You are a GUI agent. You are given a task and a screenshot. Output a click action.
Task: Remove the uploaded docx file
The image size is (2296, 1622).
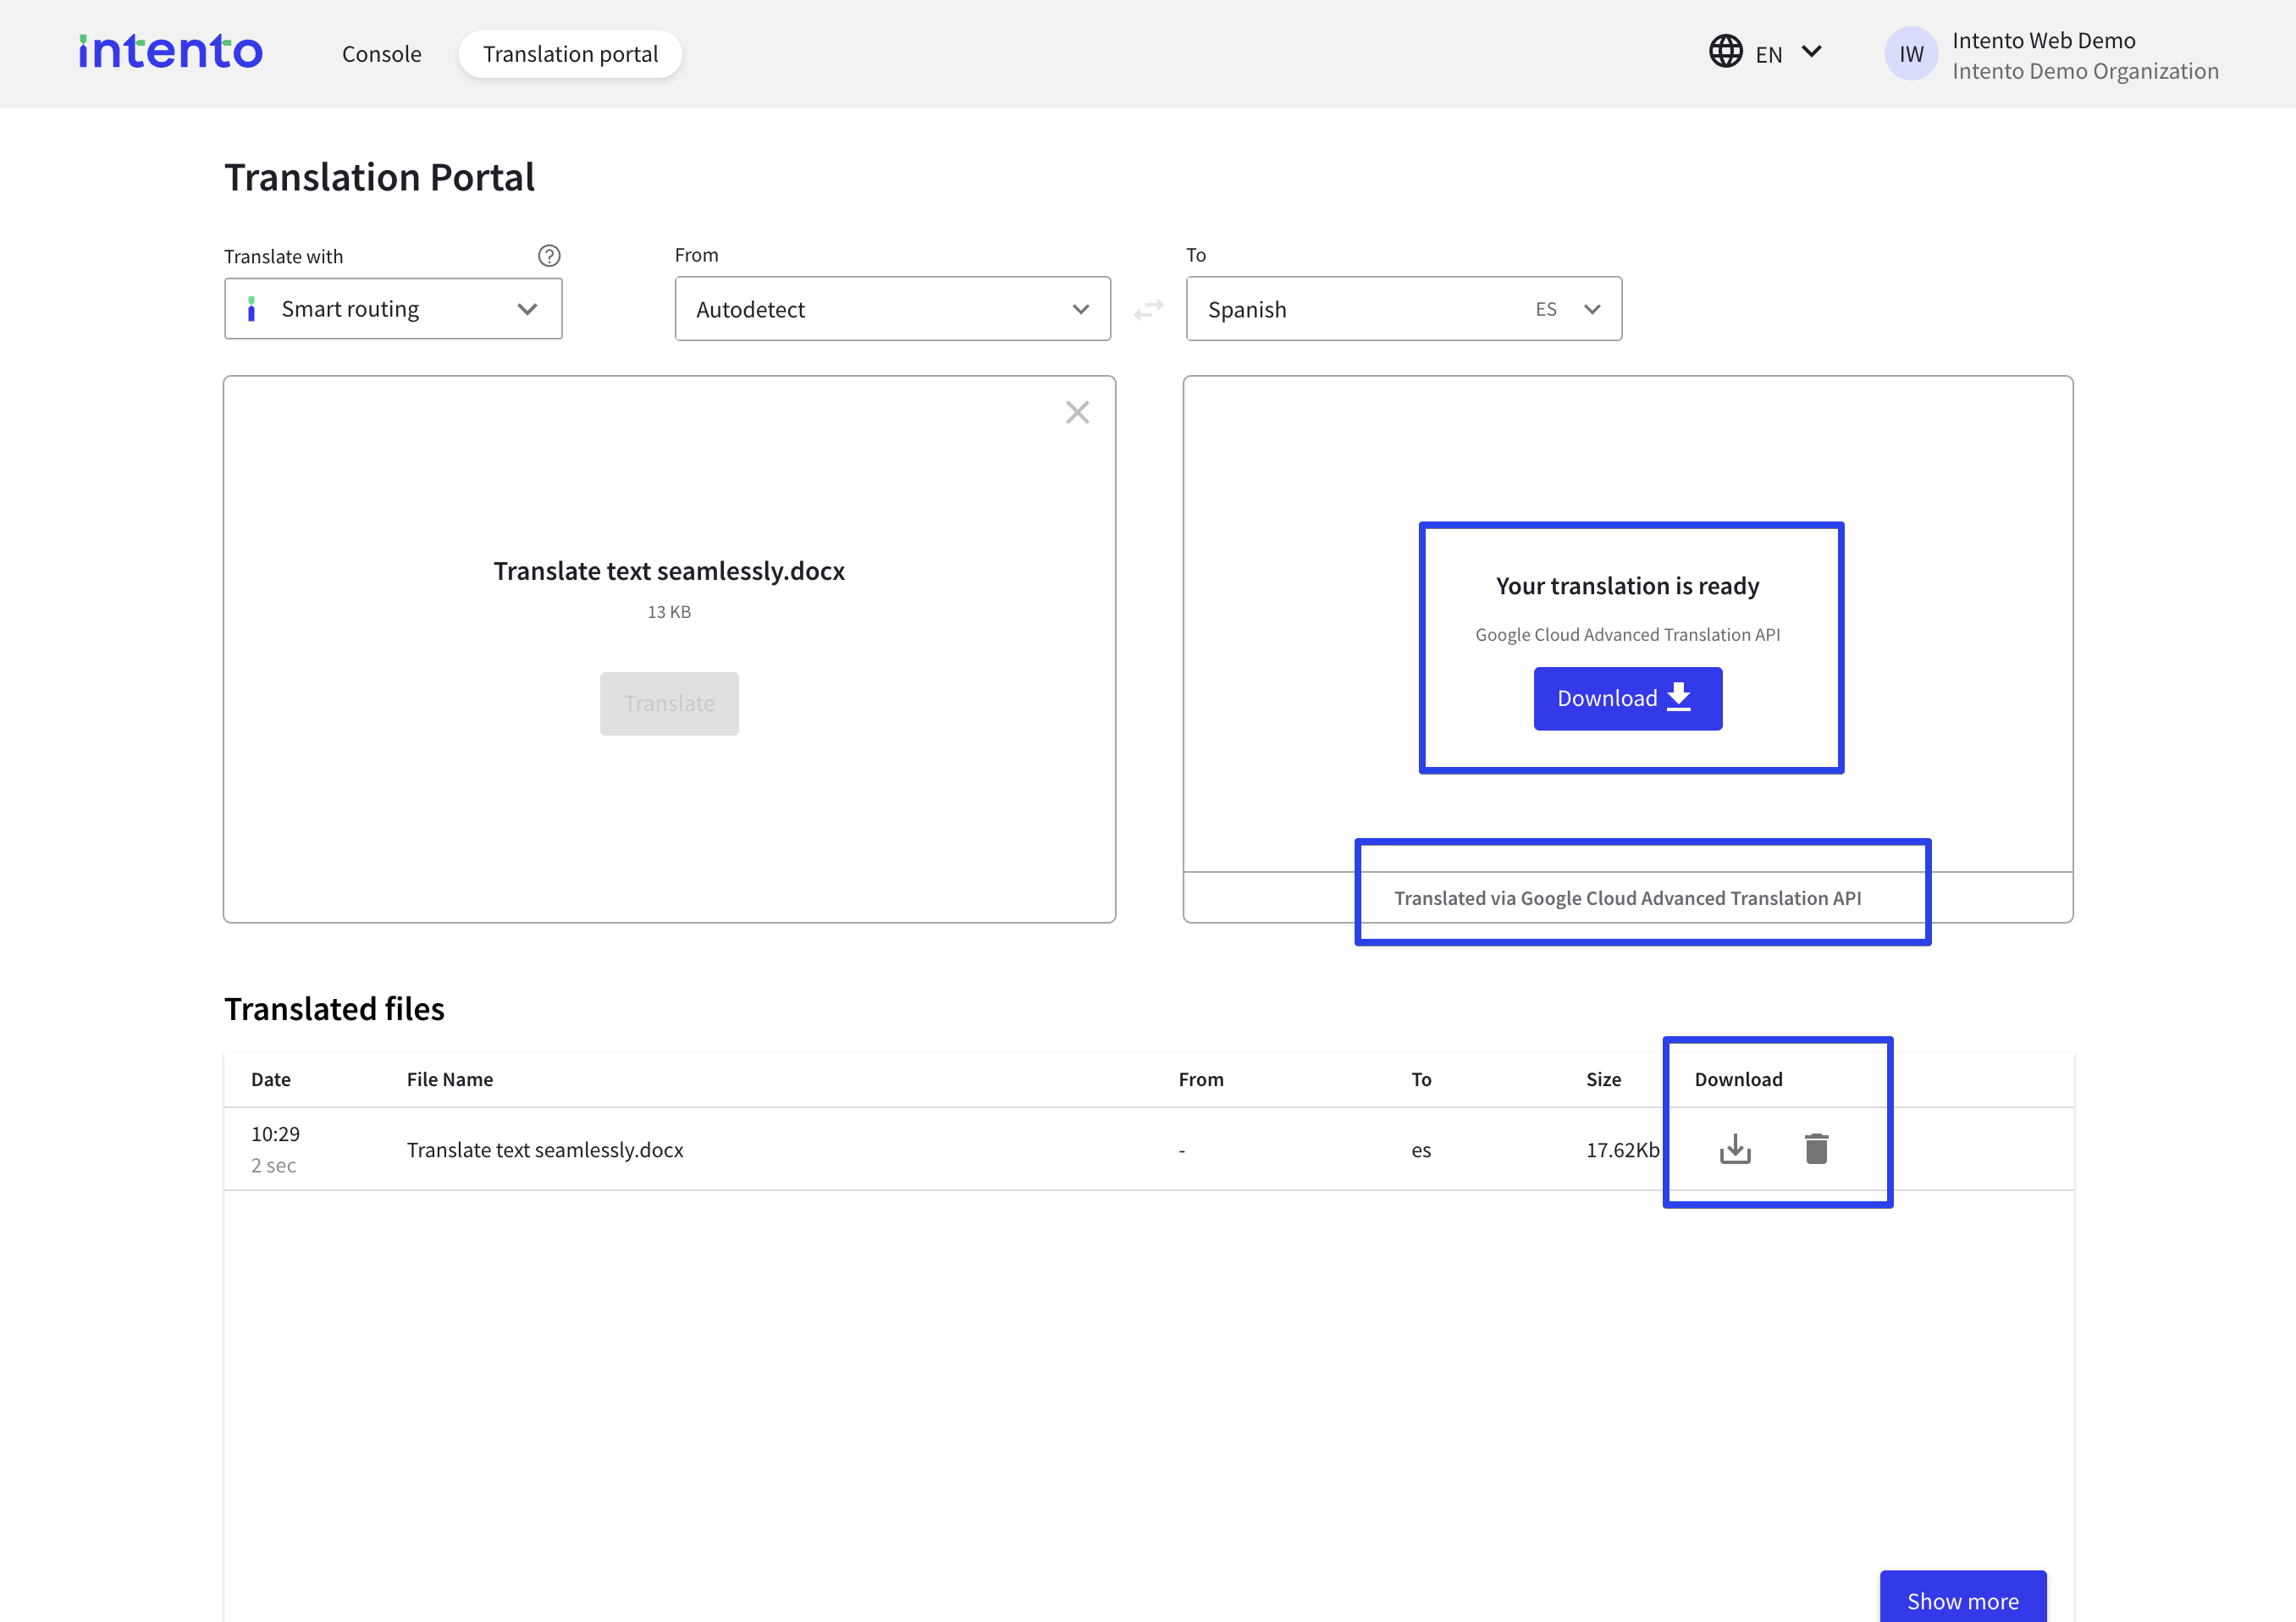1077,412
